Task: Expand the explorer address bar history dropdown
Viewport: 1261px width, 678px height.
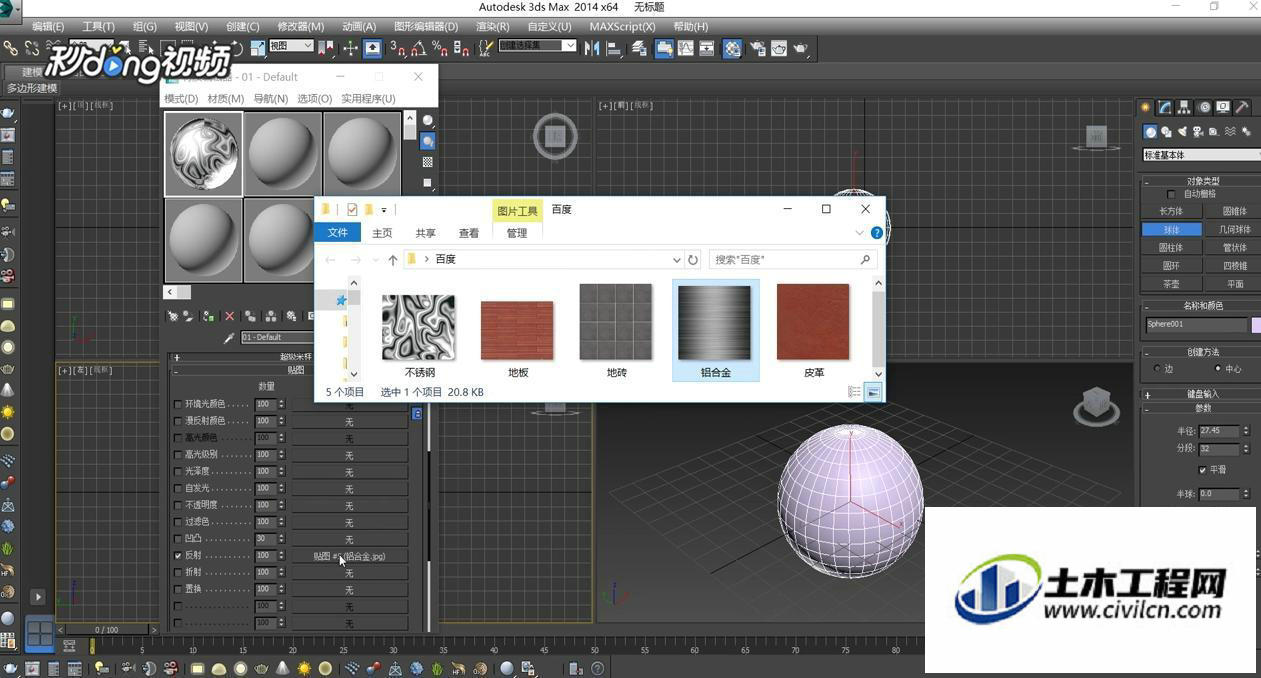Action: pyautogui.click(x=677, y=259)
